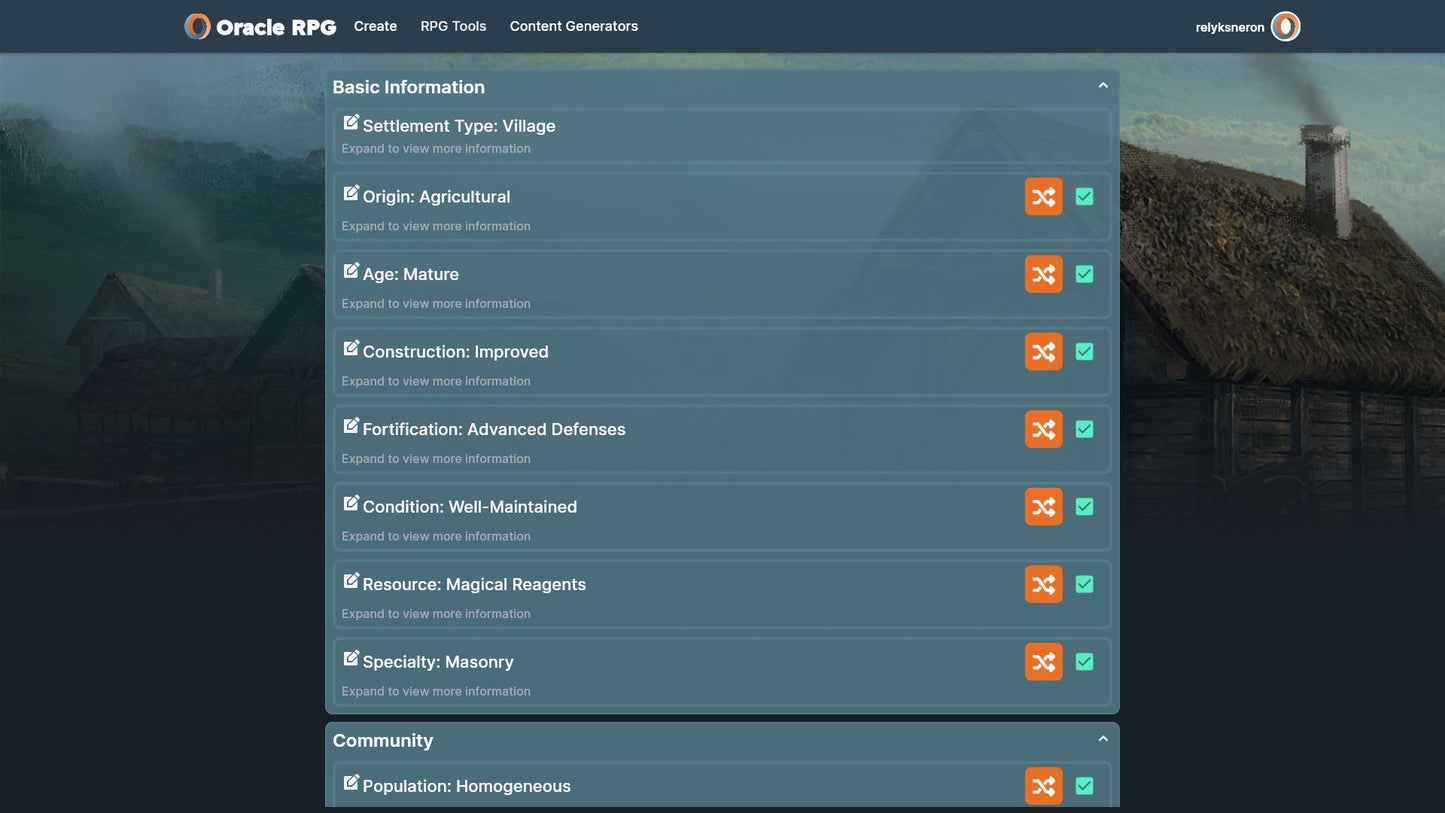Disable the Population: Homogeneous checkbox
This screenshot has width=1445, height=813.
(1084, 786)
